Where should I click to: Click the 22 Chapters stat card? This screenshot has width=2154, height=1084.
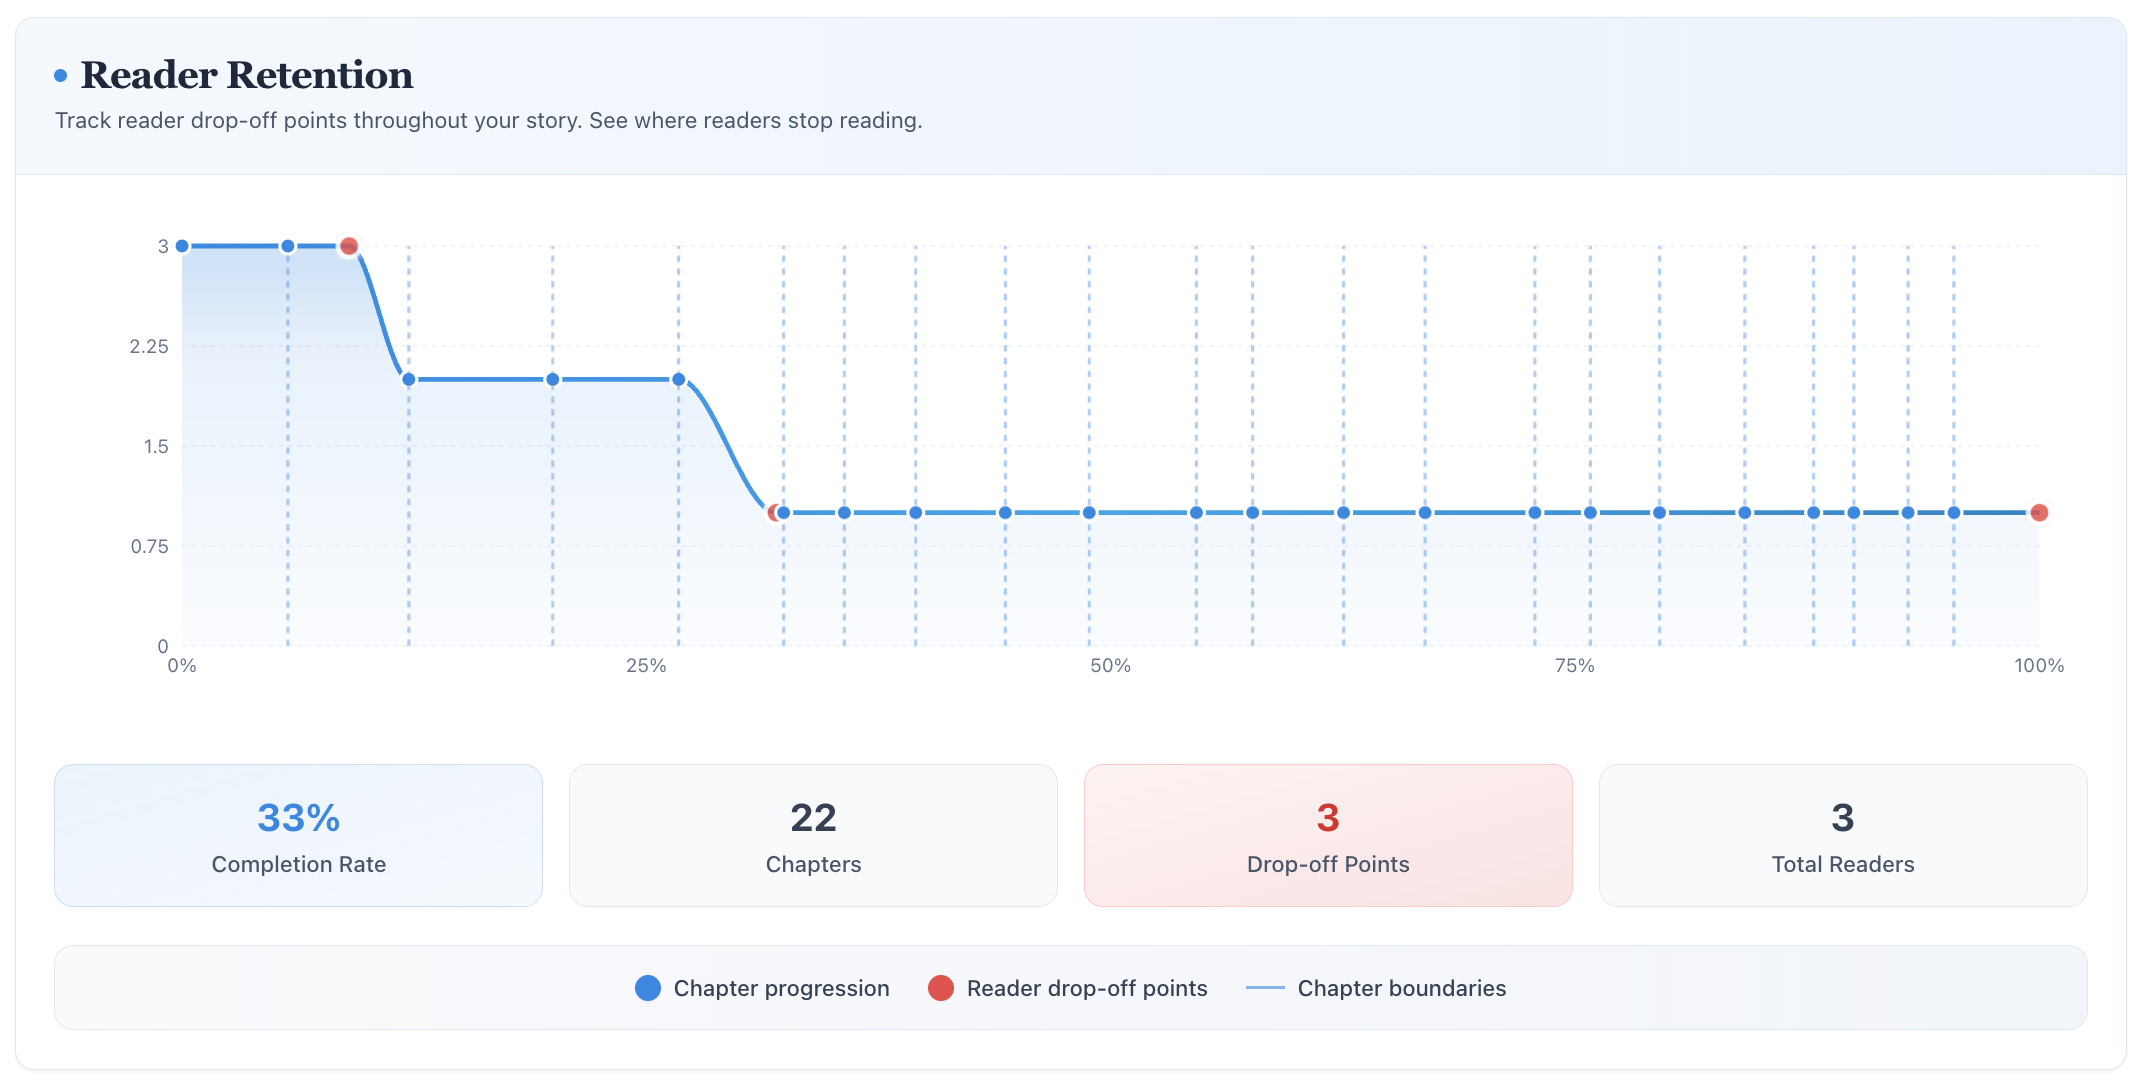(x=813, y=836)
